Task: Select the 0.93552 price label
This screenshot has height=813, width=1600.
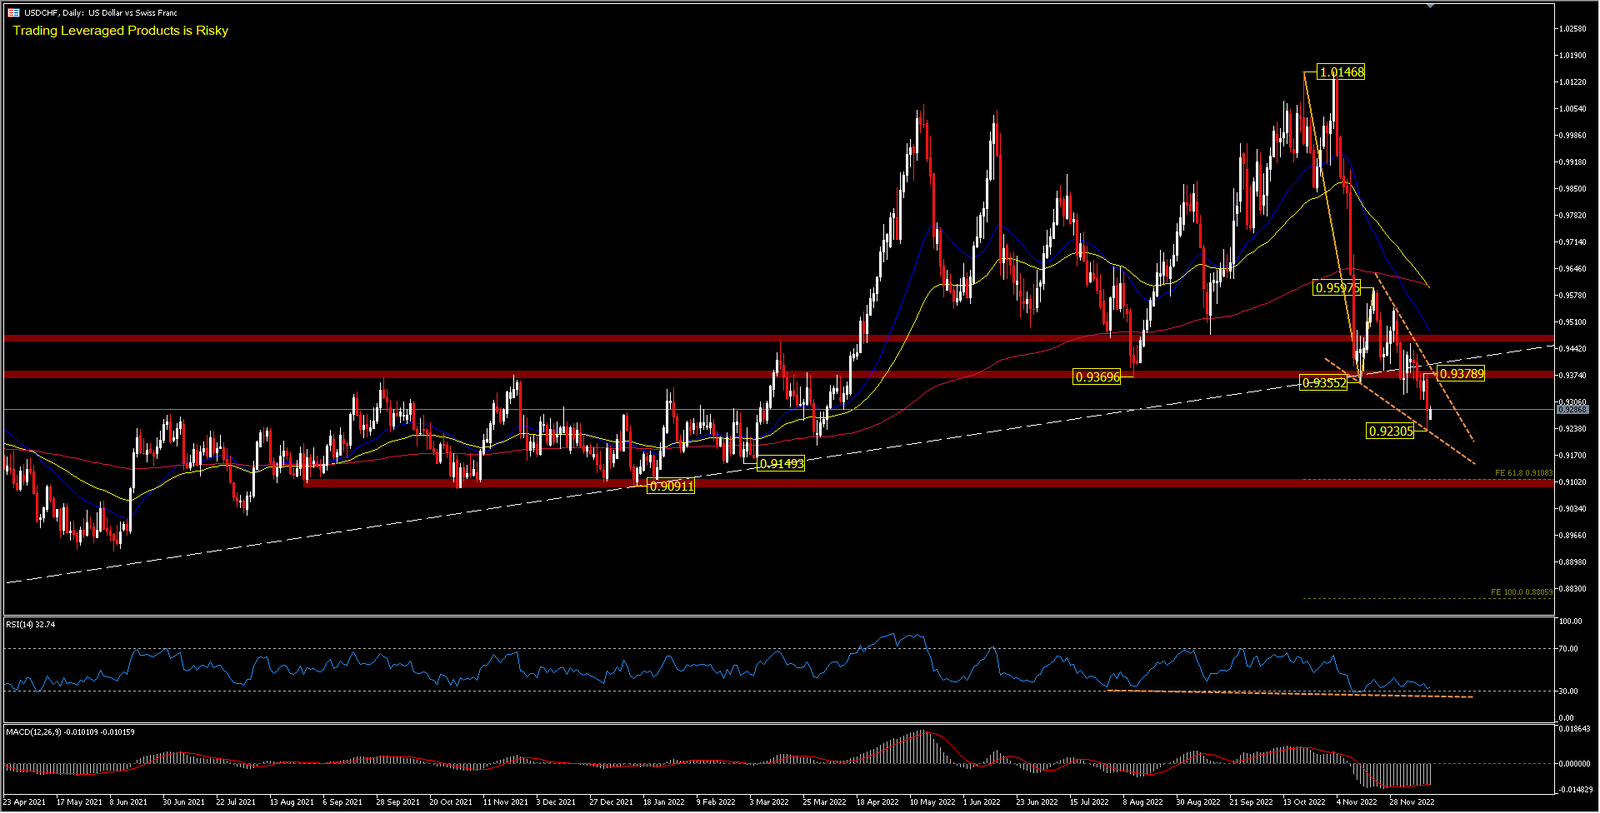Action: [1324, 383]
